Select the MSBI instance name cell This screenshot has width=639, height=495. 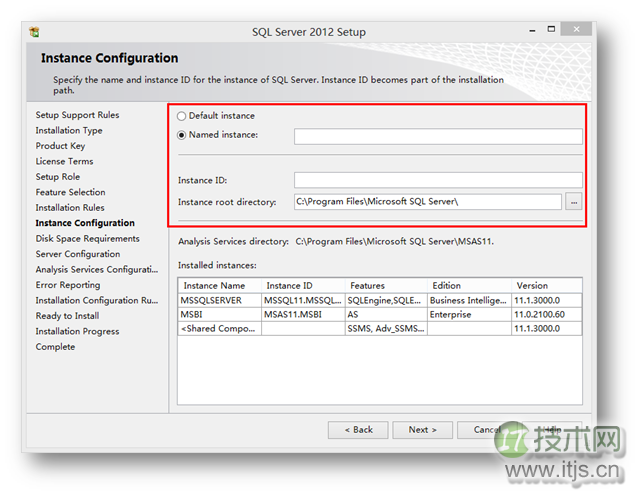220,315
